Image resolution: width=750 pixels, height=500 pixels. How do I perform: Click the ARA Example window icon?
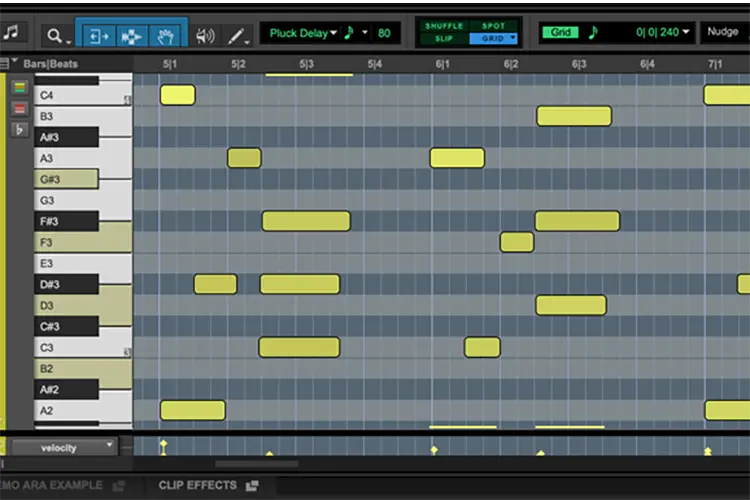(x=119, y=486)
